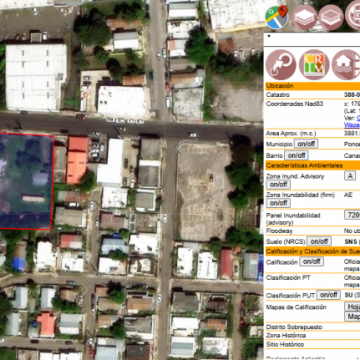Image resolution: width=360 pixels, height=360 pixels.
Task: Click the outlined layers stack icon
Action: (x=331, y=18)
